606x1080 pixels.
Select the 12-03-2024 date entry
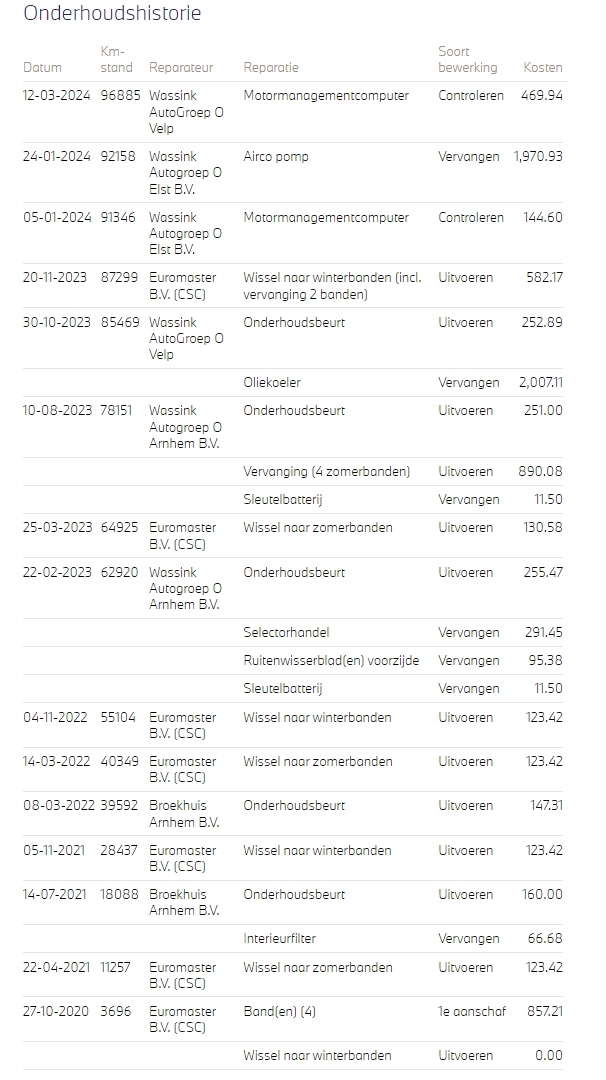tap(57, 96)
